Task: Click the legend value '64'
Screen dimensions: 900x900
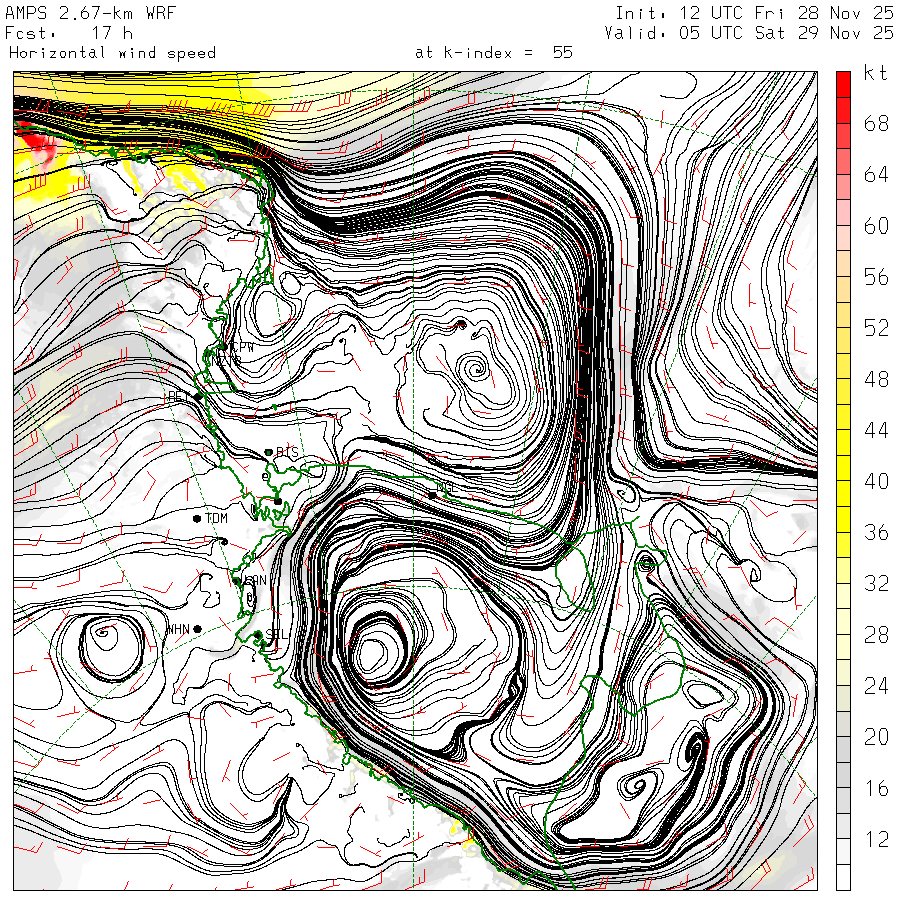Action: [x=876, y=174]
